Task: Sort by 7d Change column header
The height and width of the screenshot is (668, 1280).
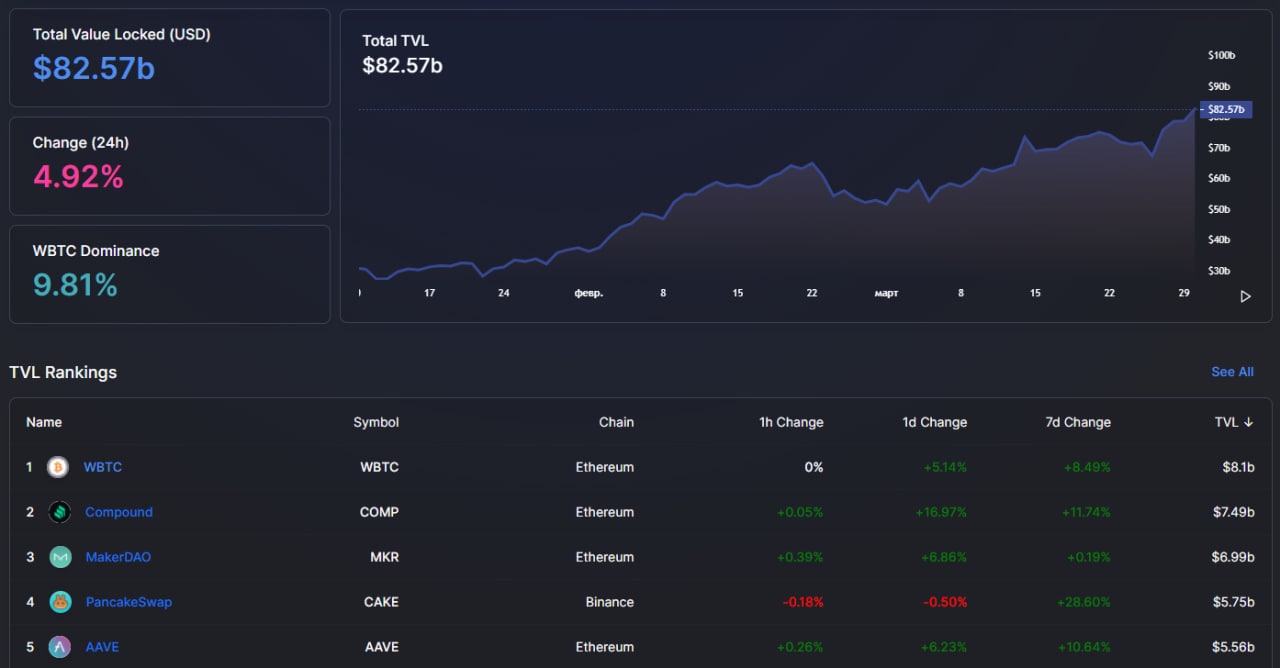Action: pos(1078,422)
